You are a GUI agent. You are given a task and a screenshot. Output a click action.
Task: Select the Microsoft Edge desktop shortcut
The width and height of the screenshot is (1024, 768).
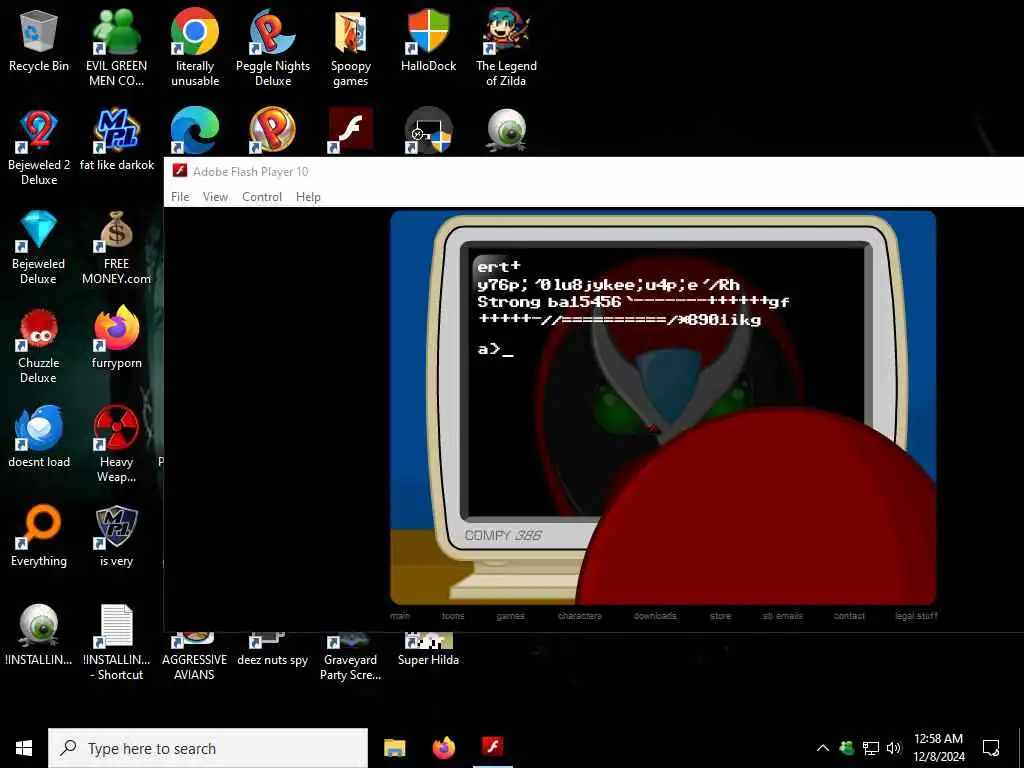click(x=195, y=130)
